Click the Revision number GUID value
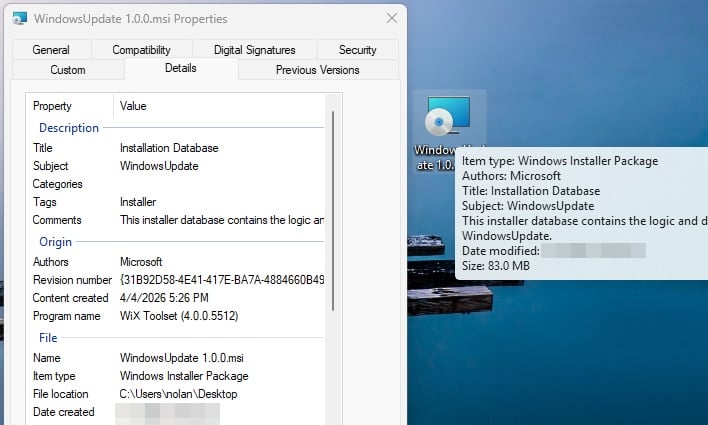 coord(222,280)
